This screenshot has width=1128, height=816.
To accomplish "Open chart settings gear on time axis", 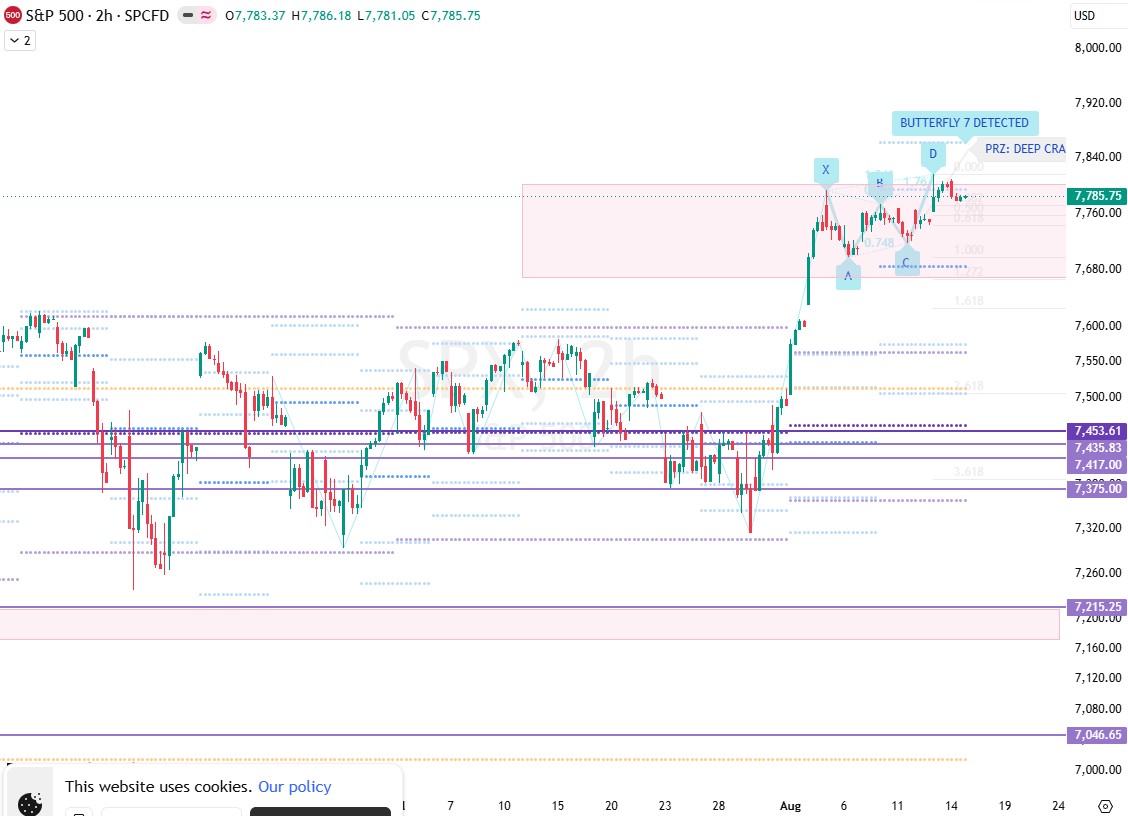I will (x=1105, y=806).
